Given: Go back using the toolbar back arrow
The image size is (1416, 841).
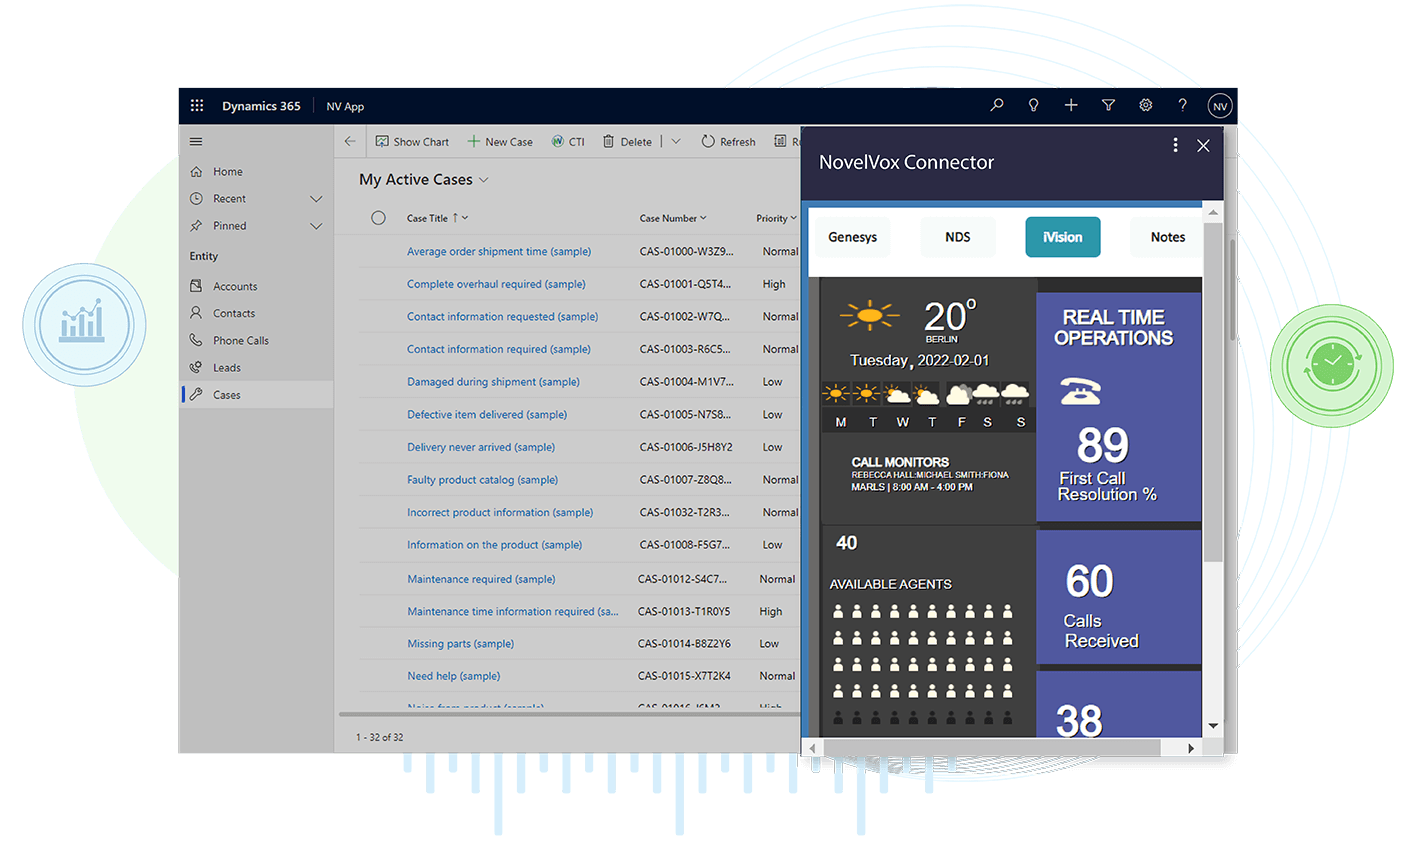Looking at the screenshot, I should (350, 142).
